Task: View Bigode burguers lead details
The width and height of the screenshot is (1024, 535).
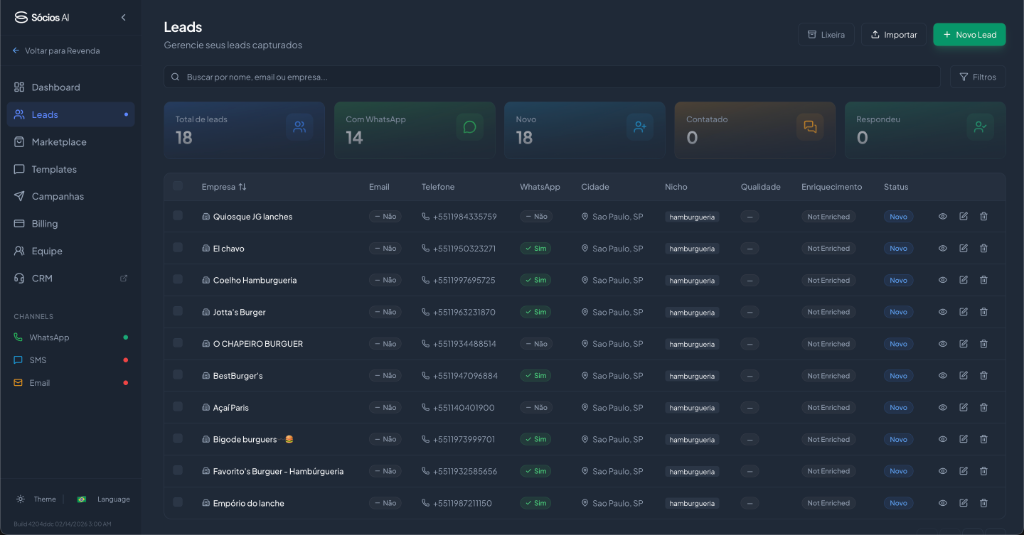Action: [x=942, y=440]
